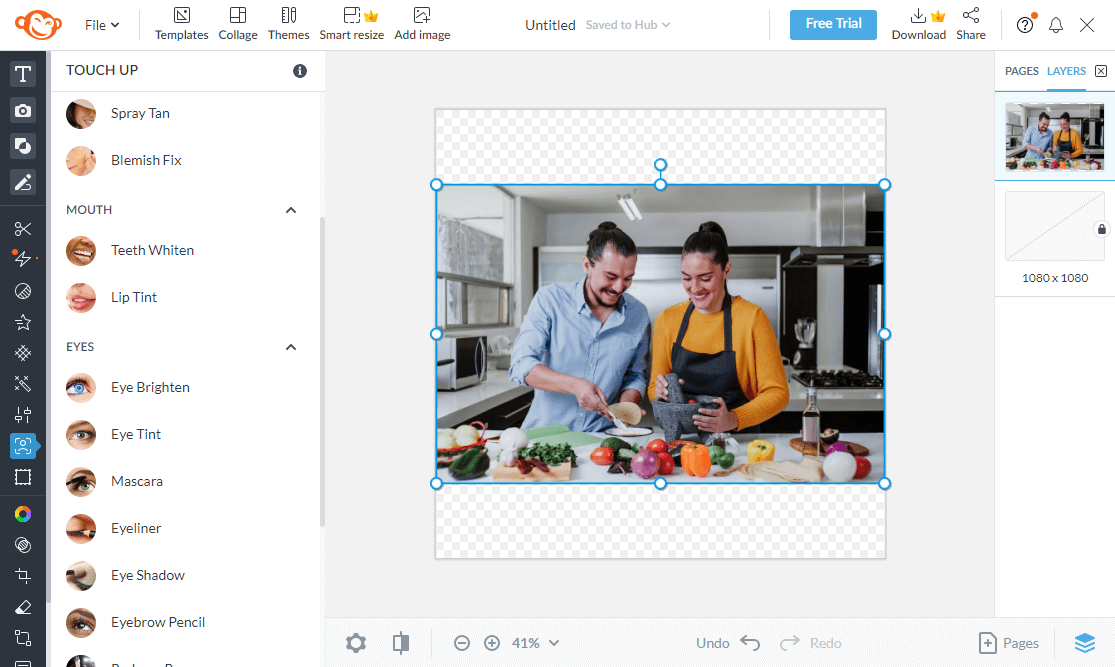1115x667 pixels.
Task: Select the Graphics tool in the sidebar
Action: point(22,146)
